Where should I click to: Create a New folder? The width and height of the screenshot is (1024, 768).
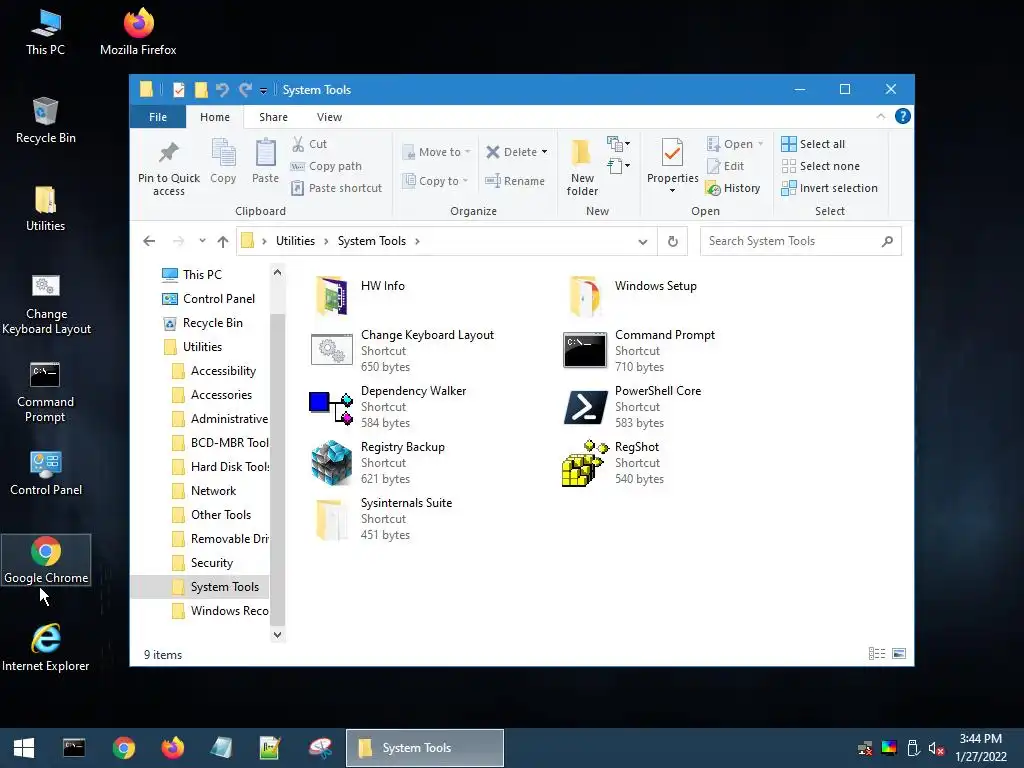pyautogui.click(x=582, y=168)
